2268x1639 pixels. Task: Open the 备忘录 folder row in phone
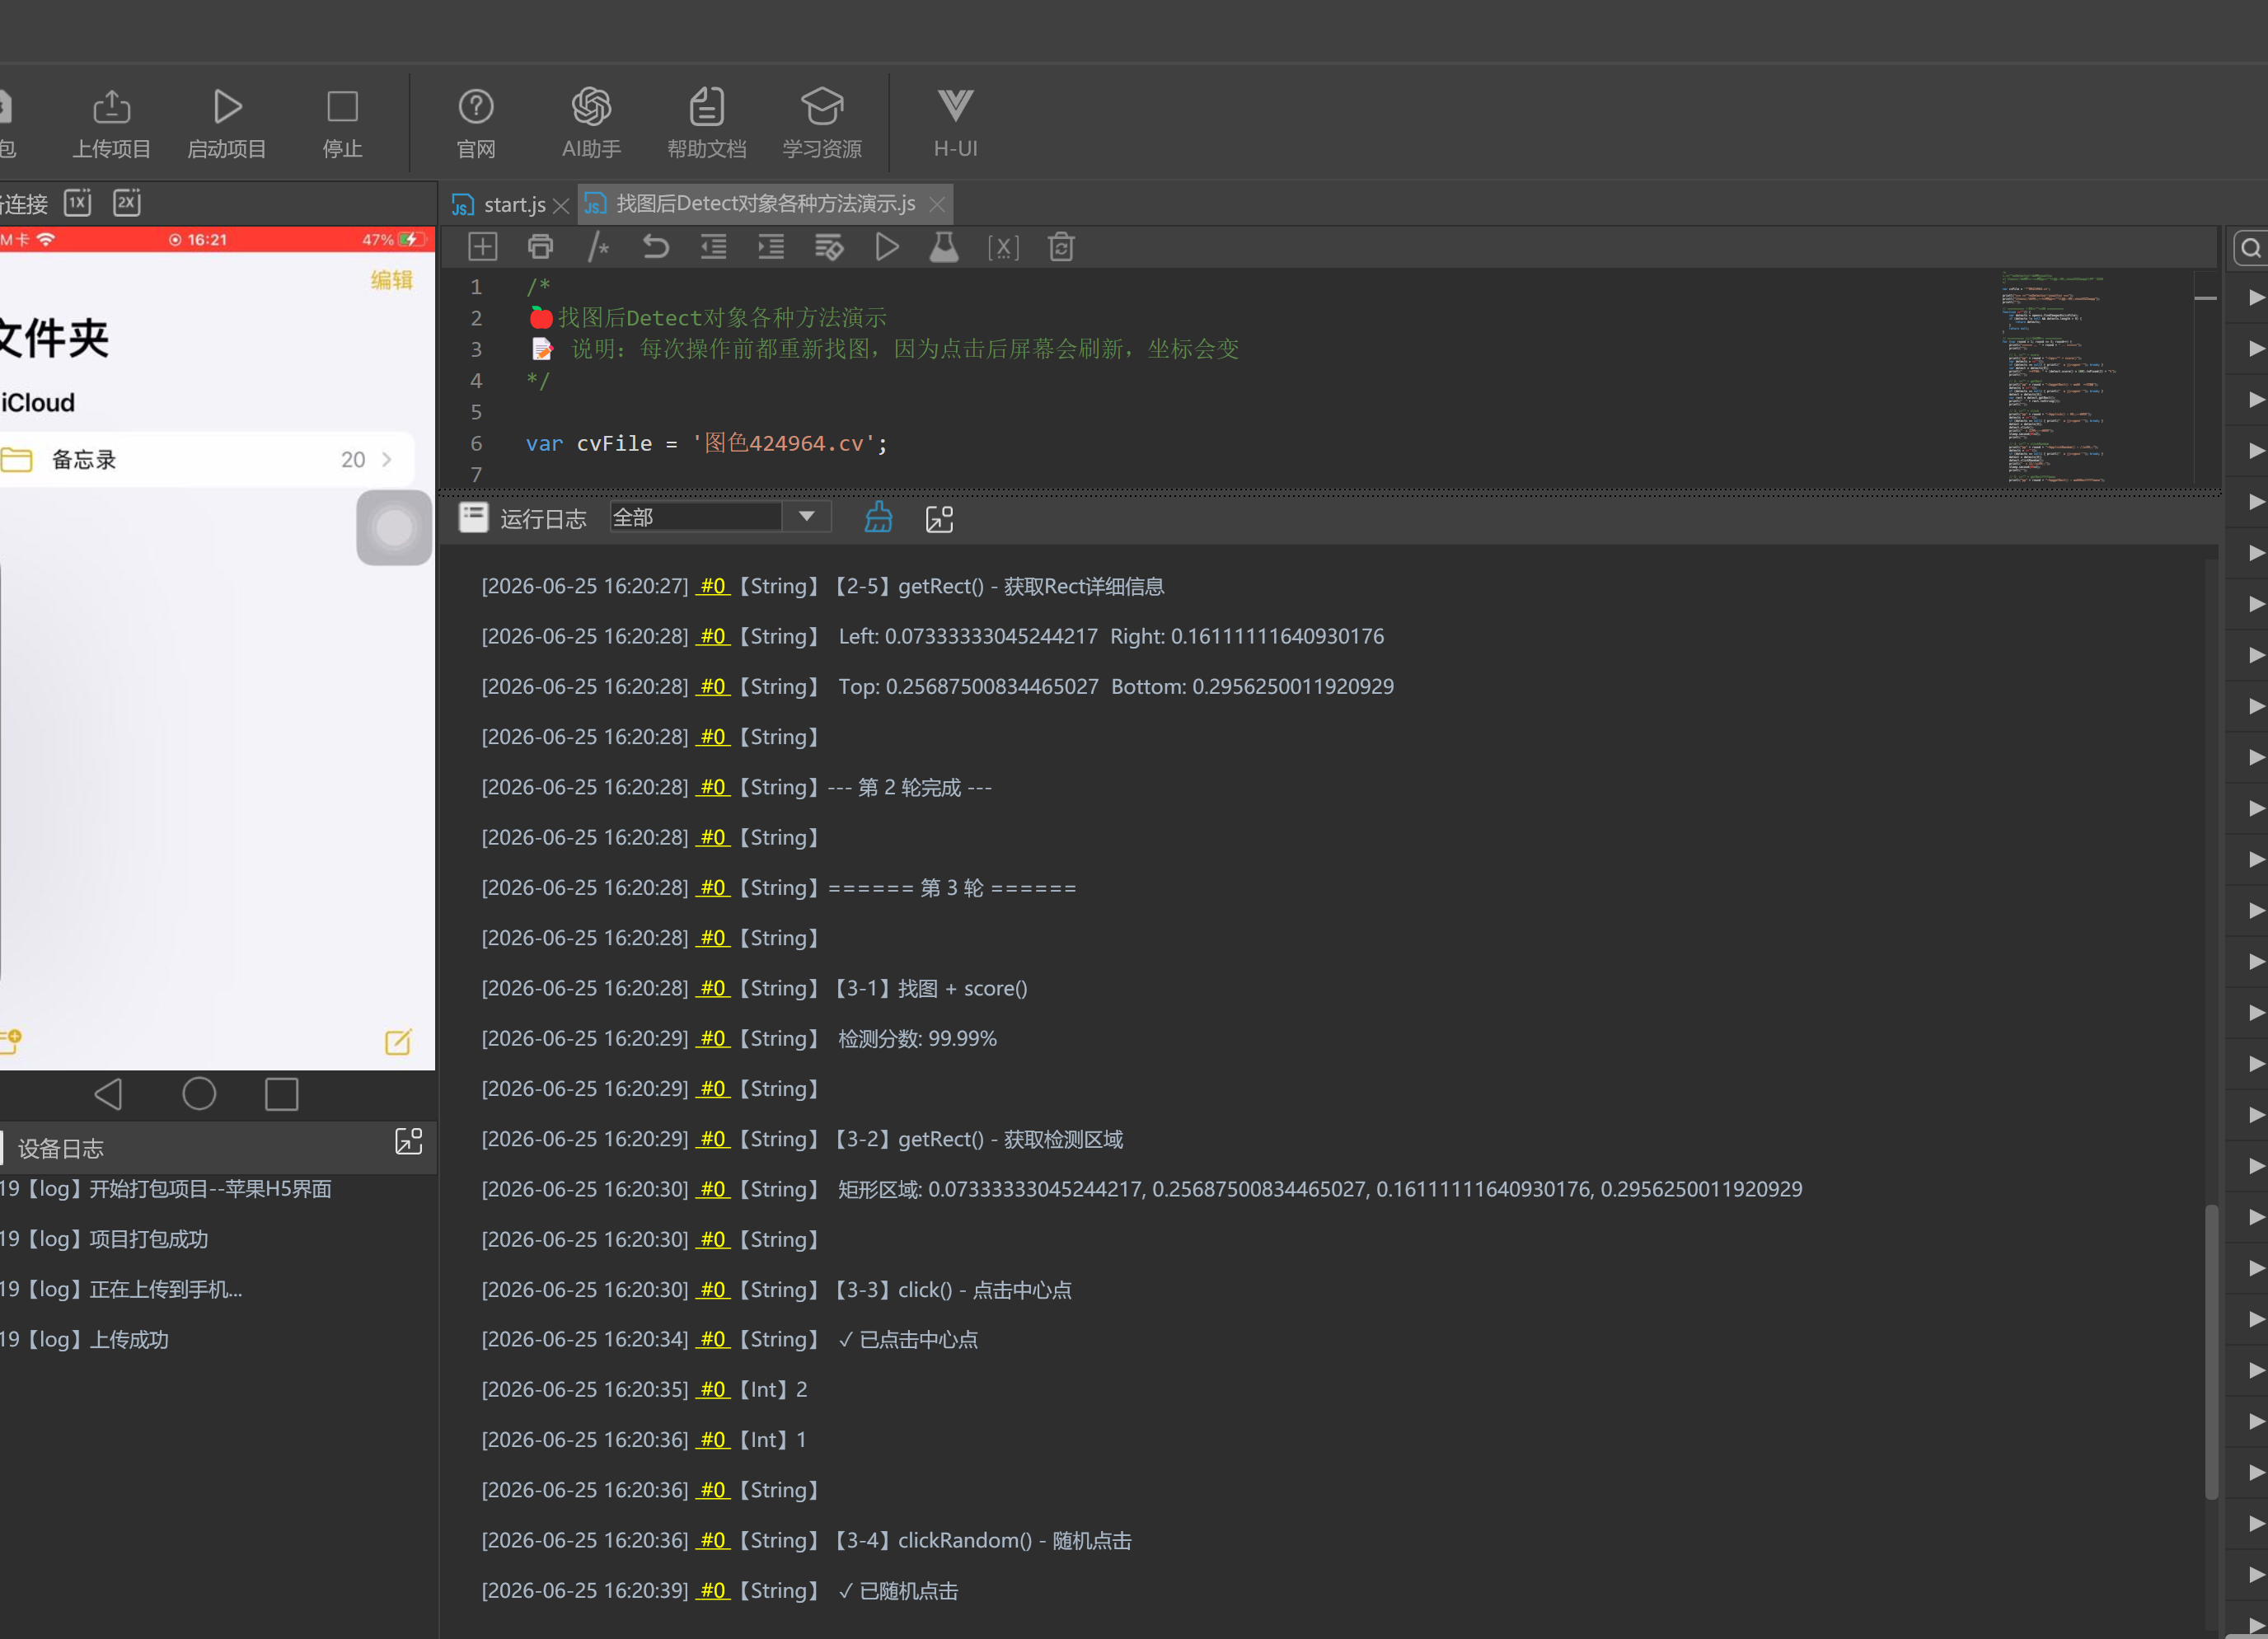[205, 460]
